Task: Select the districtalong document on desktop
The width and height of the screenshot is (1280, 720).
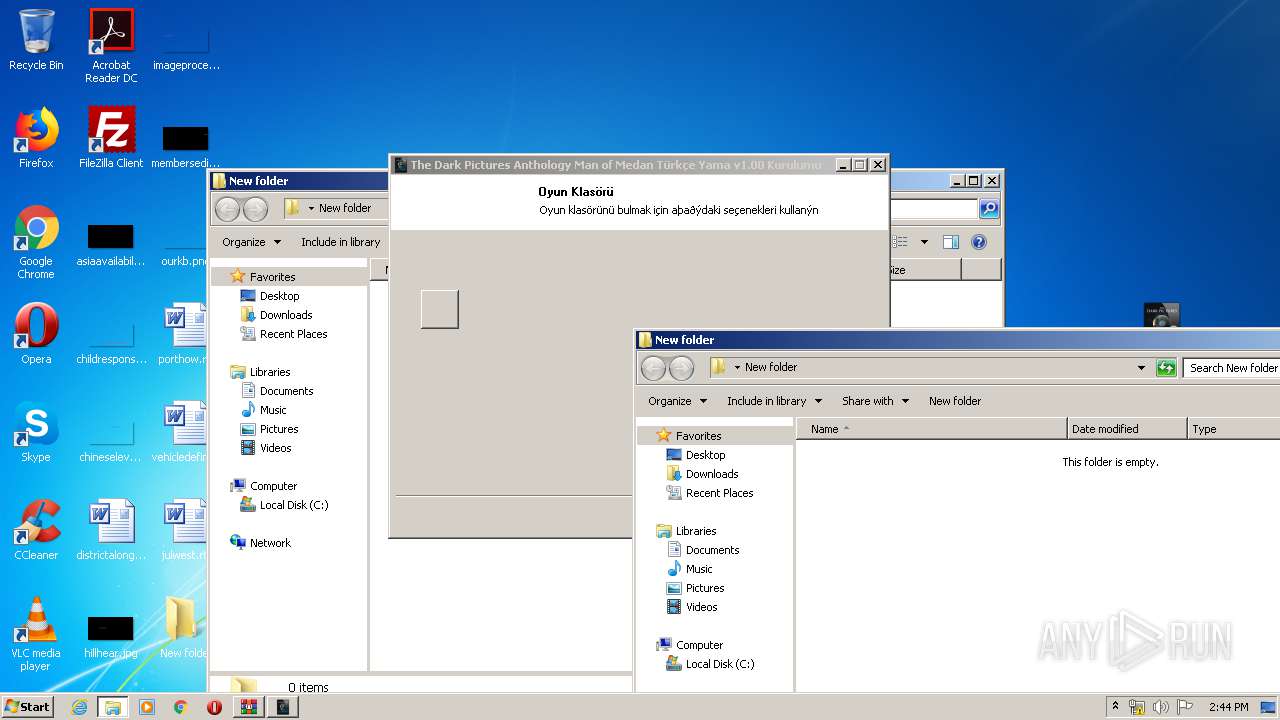Action: click(x=111, y=530)
